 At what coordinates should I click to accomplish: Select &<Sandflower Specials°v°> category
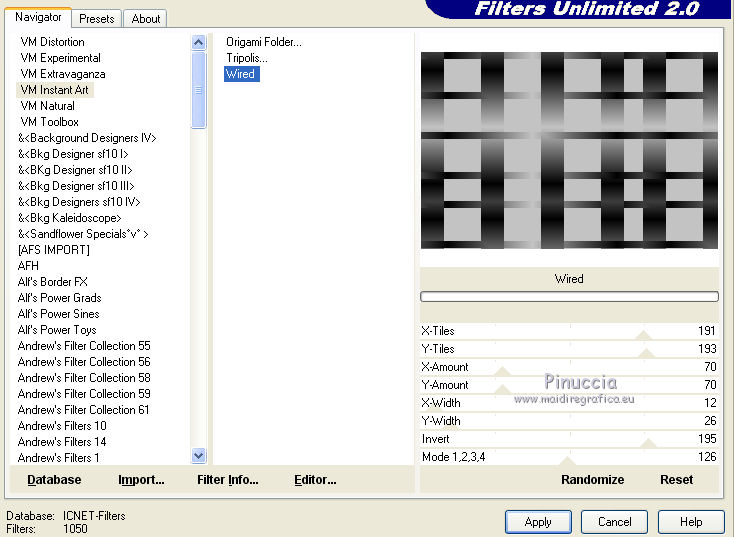click(83, 234)
